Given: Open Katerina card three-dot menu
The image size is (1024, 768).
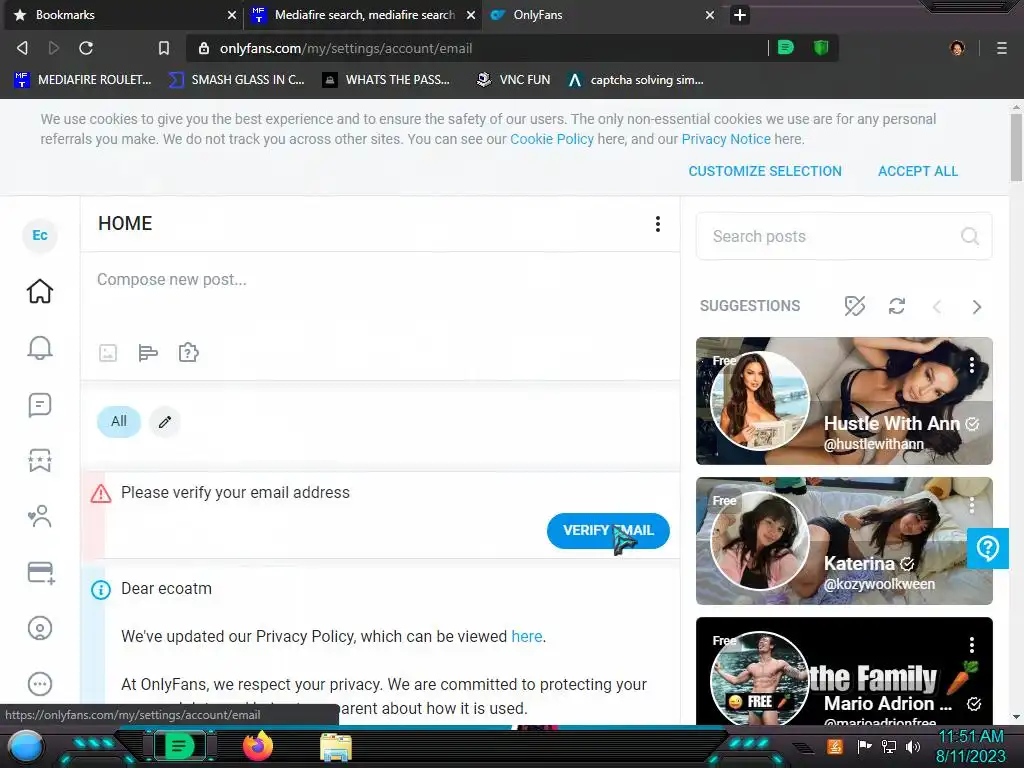Looking at the screenshot, I should 972,505.
